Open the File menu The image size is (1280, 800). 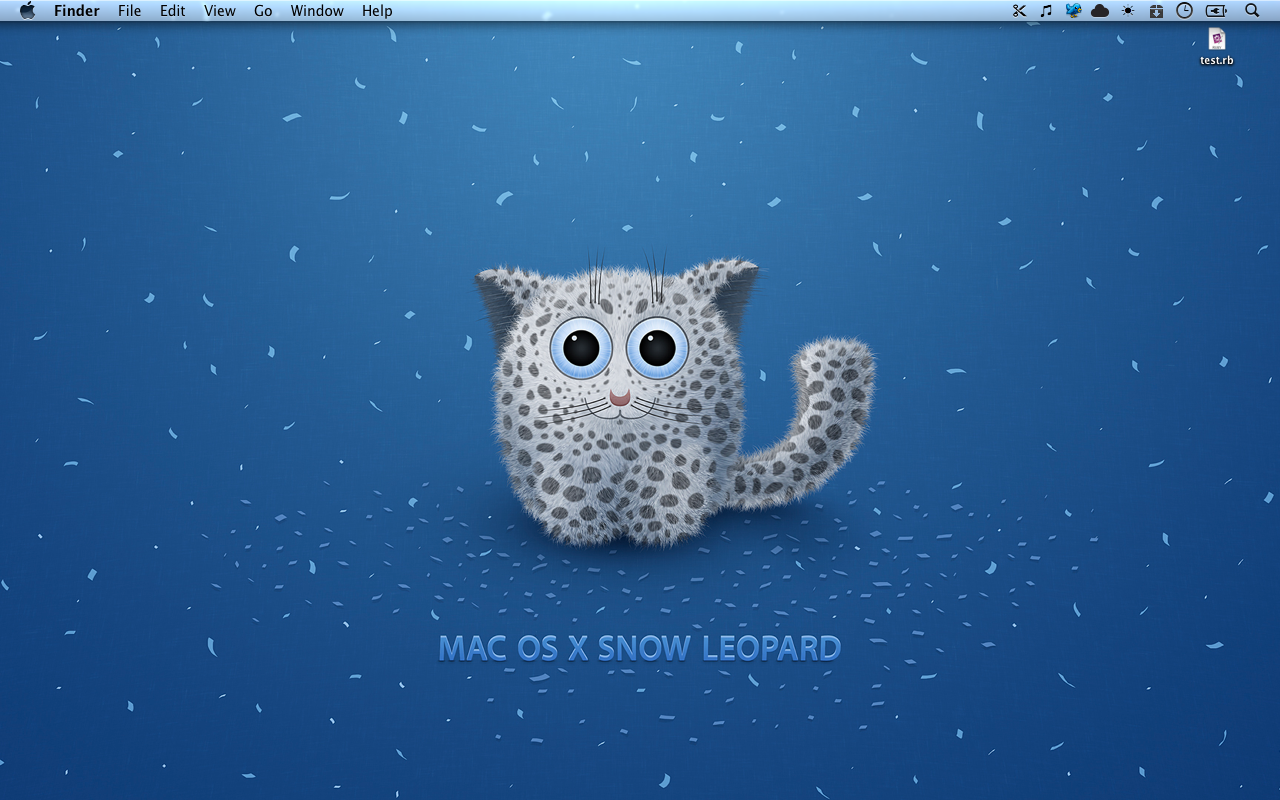pyautogui.click(x=129, y=11)
